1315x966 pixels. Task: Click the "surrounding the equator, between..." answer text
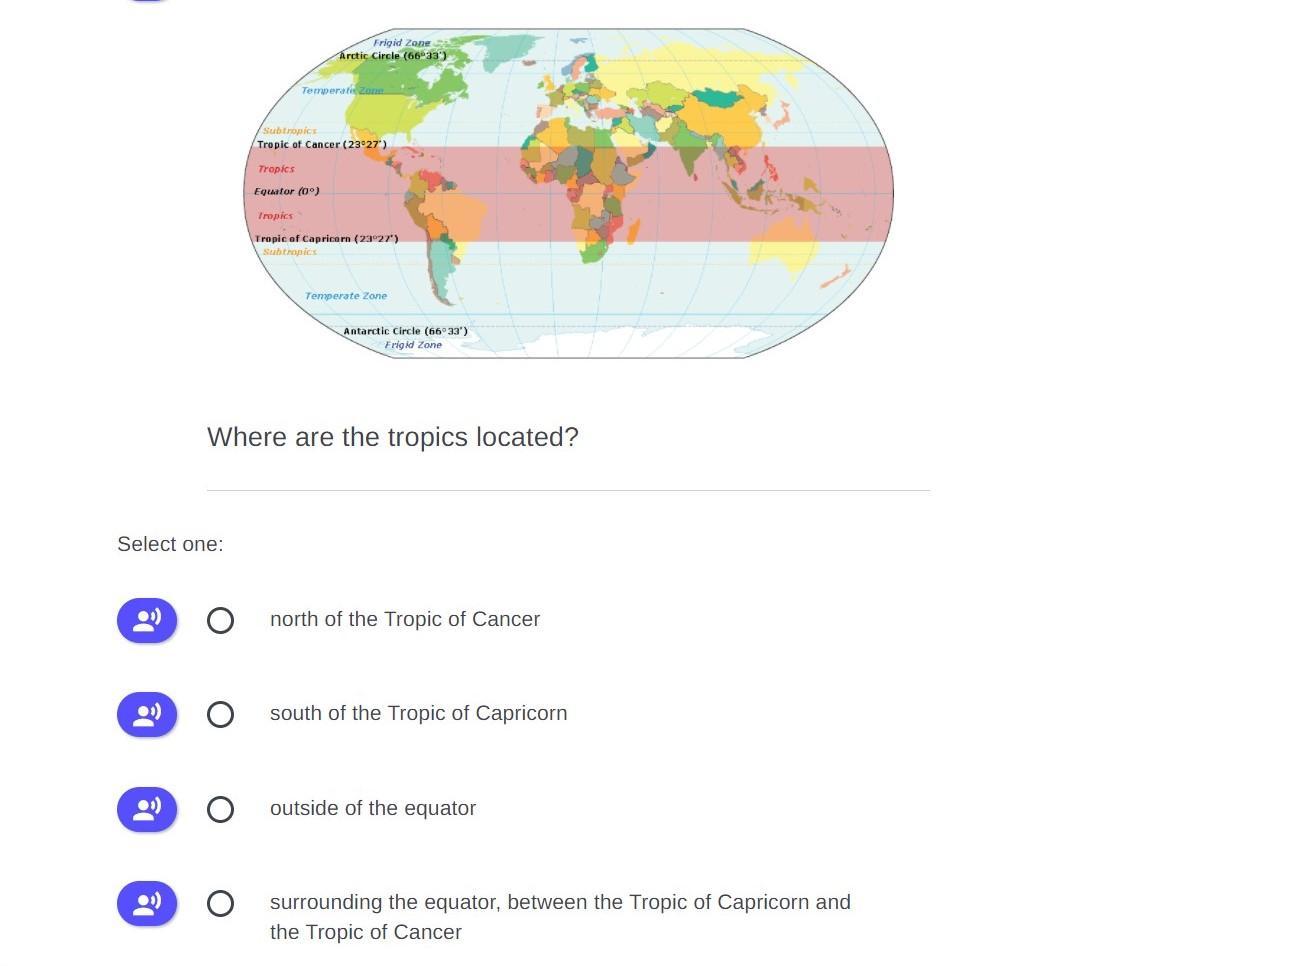click(x=560, y=917)
